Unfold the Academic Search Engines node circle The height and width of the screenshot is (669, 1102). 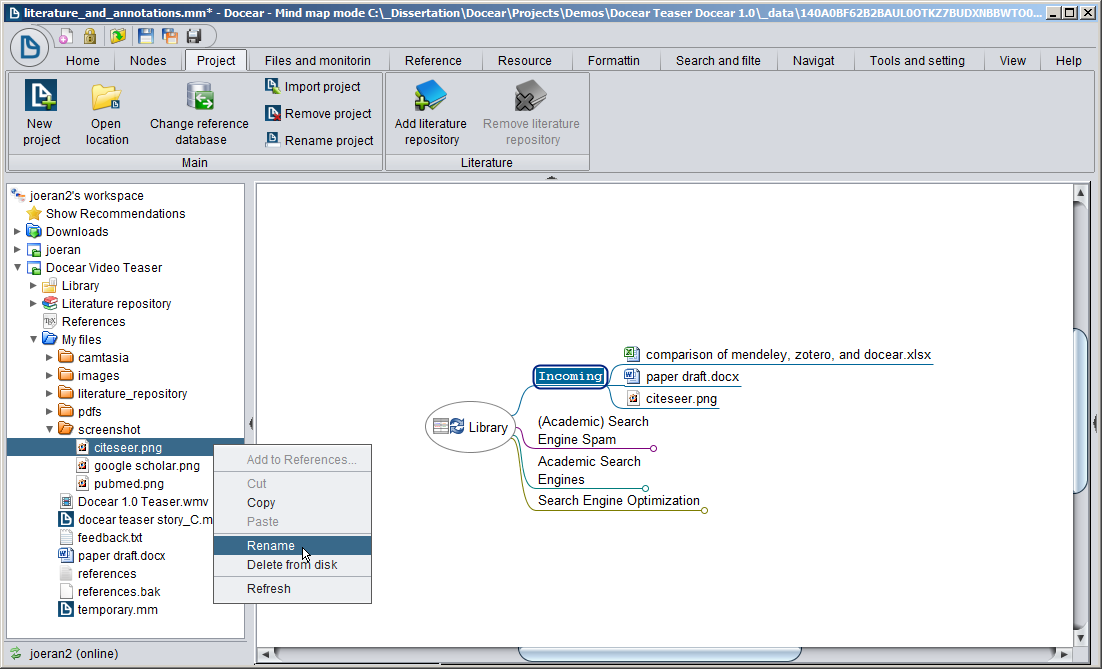pos(645,488)
